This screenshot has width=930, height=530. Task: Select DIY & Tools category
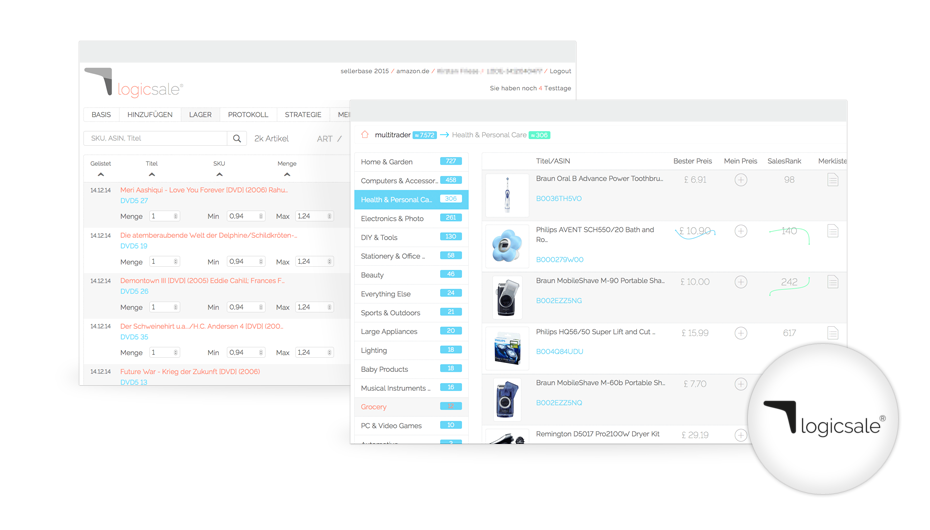click(411, 238)
